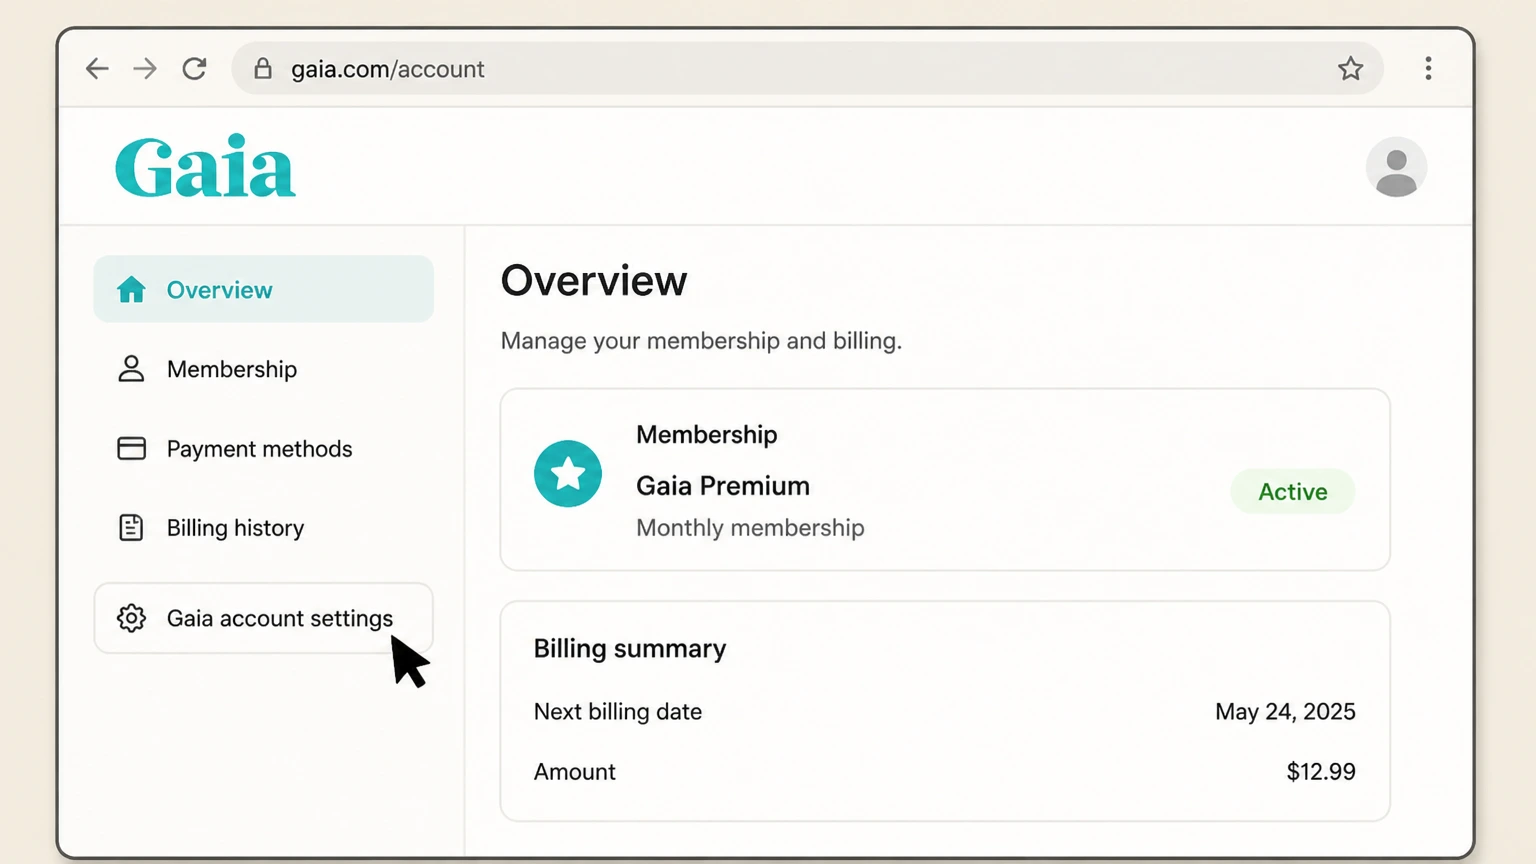Image resolution: width=1536 pixels, height=864 pixels.
Task: Click the Membership card title
Action: [x=707, y=435]
